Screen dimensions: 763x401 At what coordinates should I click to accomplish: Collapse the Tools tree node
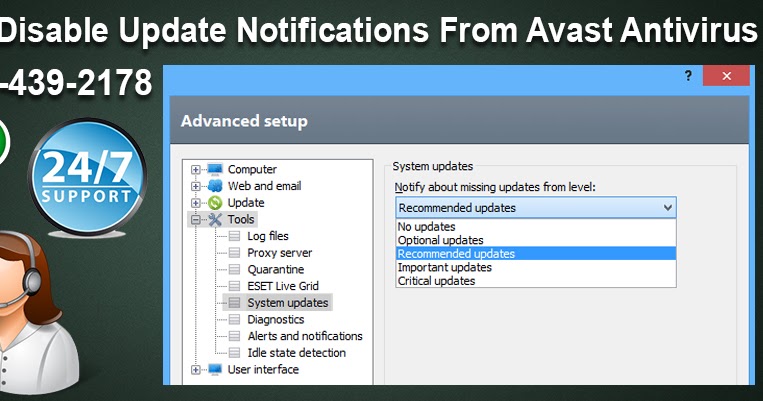coord(196,220)
